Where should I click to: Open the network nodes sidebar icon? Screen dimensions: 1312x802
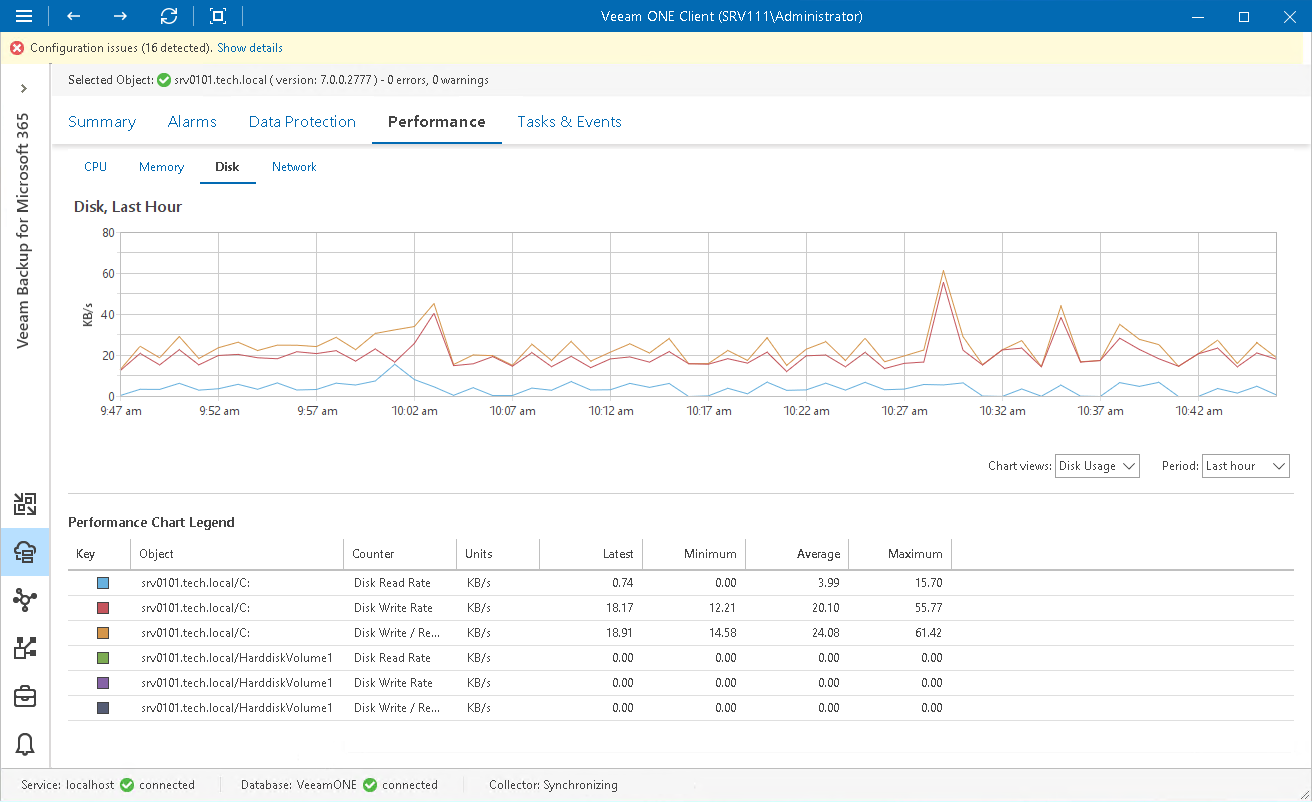[25, 600]
